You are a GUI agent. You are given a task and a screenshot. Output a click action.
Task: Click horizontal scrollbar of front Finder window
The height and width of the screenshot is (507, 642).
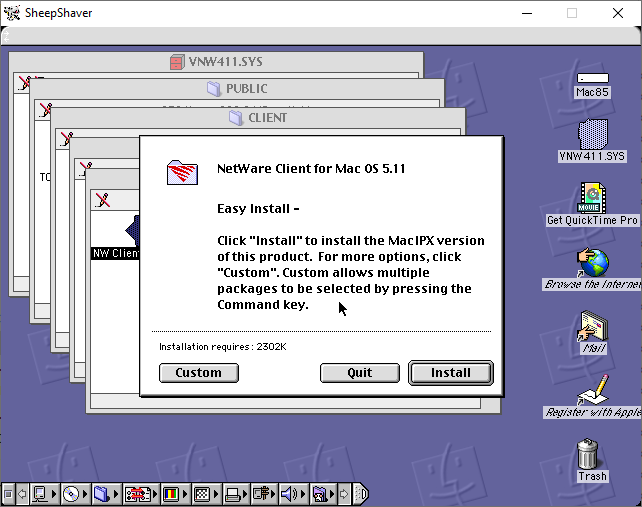click(285, 402)
